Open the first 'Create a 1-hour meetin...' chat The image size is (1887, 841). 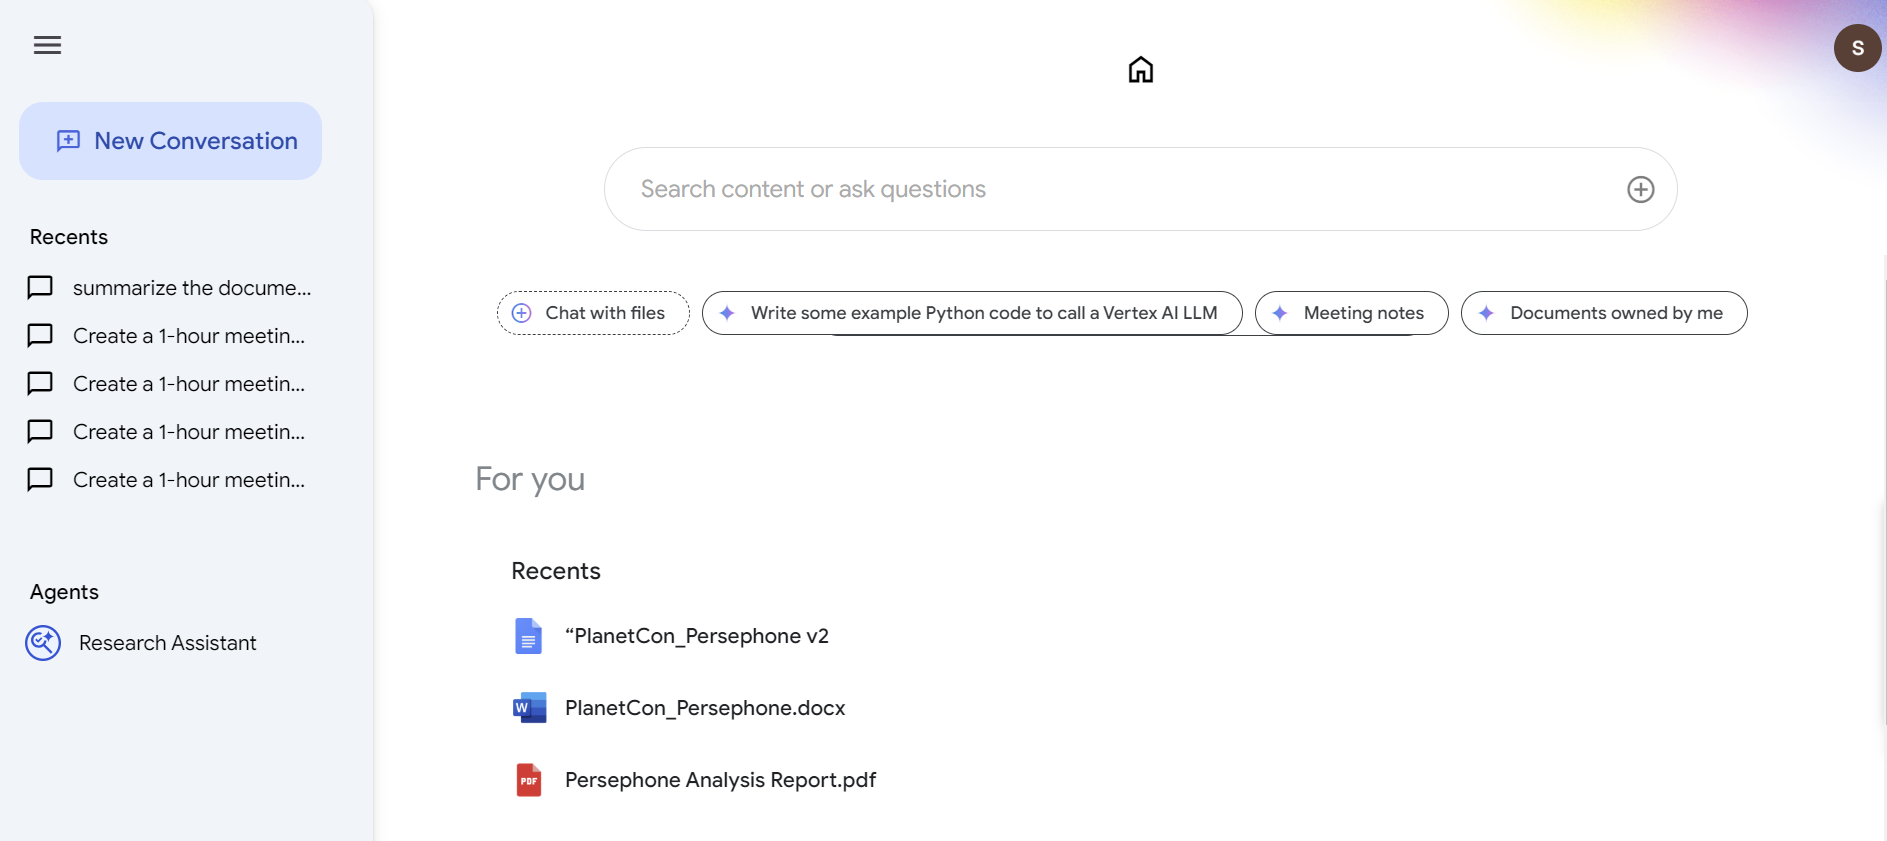pyautogui.click(x=189, y=336)
